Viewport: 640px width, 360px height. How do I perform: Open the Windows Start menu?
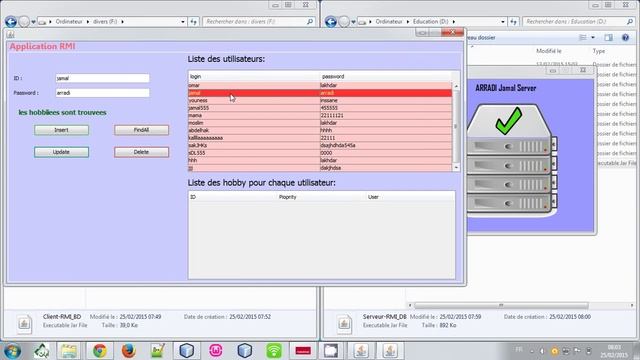tap(12, 351)
